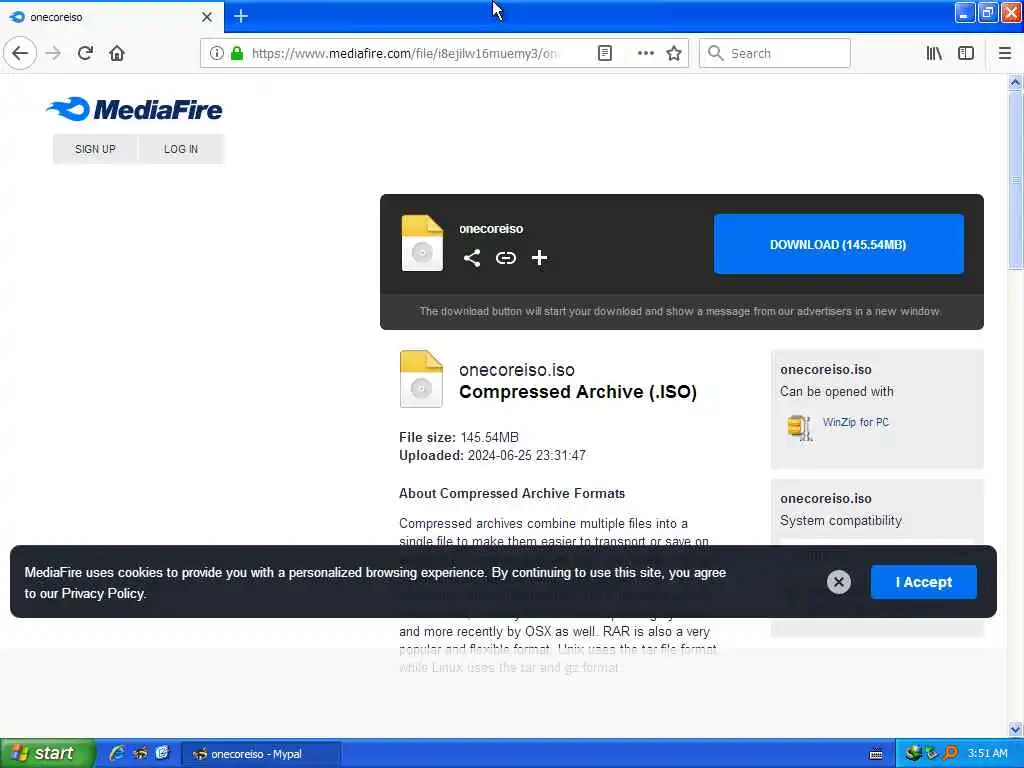Click the orange magnifier tray icon

tap(950, 754)
